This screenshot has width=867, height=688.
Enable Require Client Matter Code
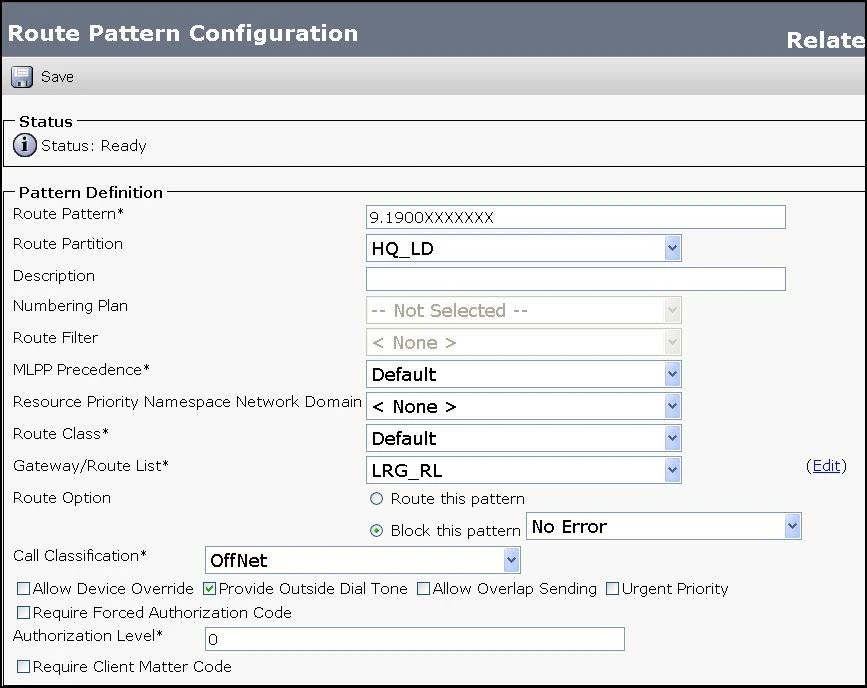(23, 666)
